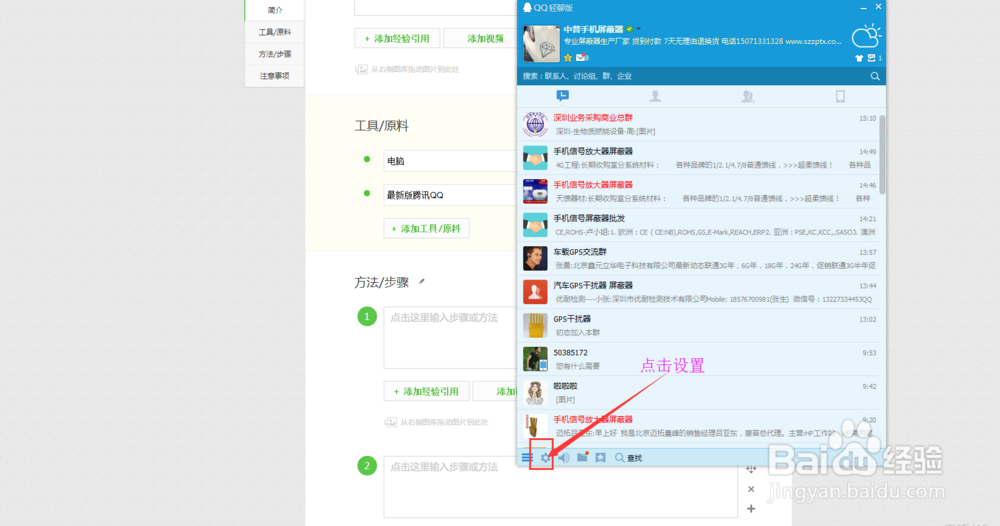Click the 电脑 tool input field
The height and width of the screenshot is (526, 1000).
(450, 161)
